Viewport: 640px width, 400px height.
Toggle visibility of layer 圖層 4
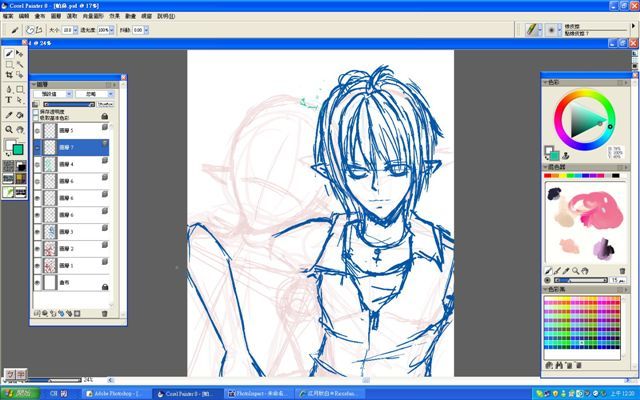38,164
